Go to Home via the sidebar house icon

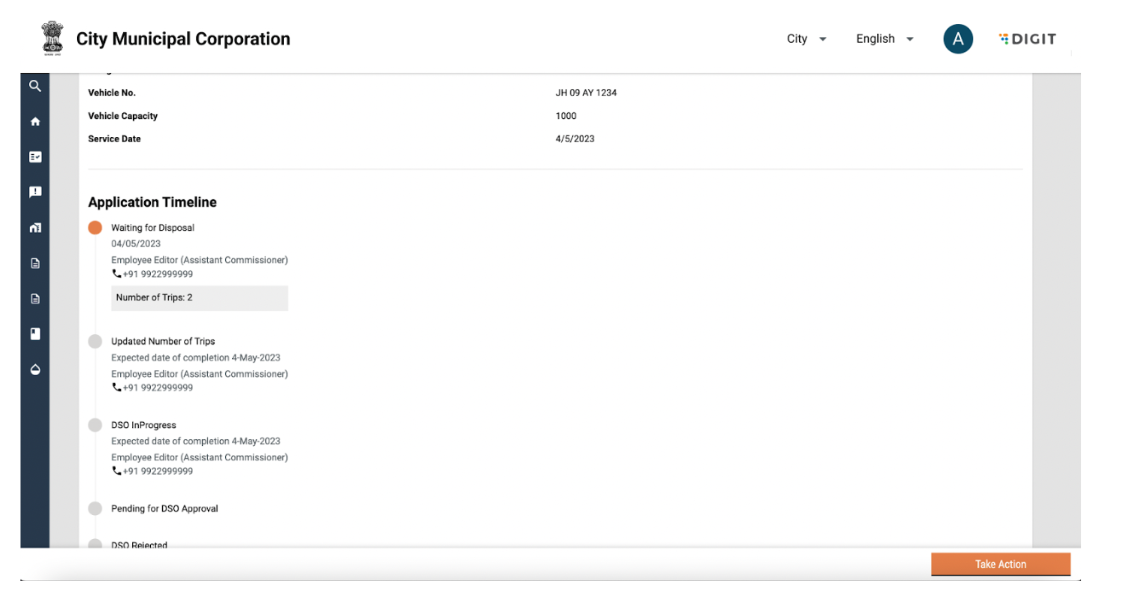[35, 121]
